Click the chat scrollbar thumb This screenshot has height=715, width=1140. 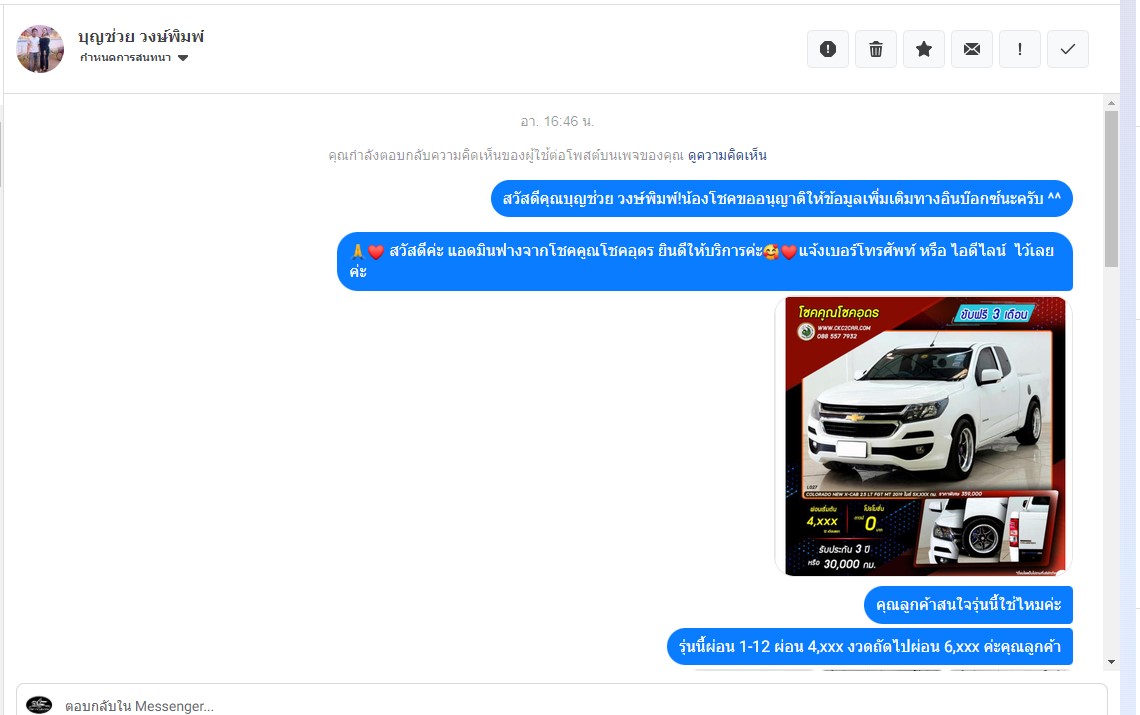[x=1111, y=188]
